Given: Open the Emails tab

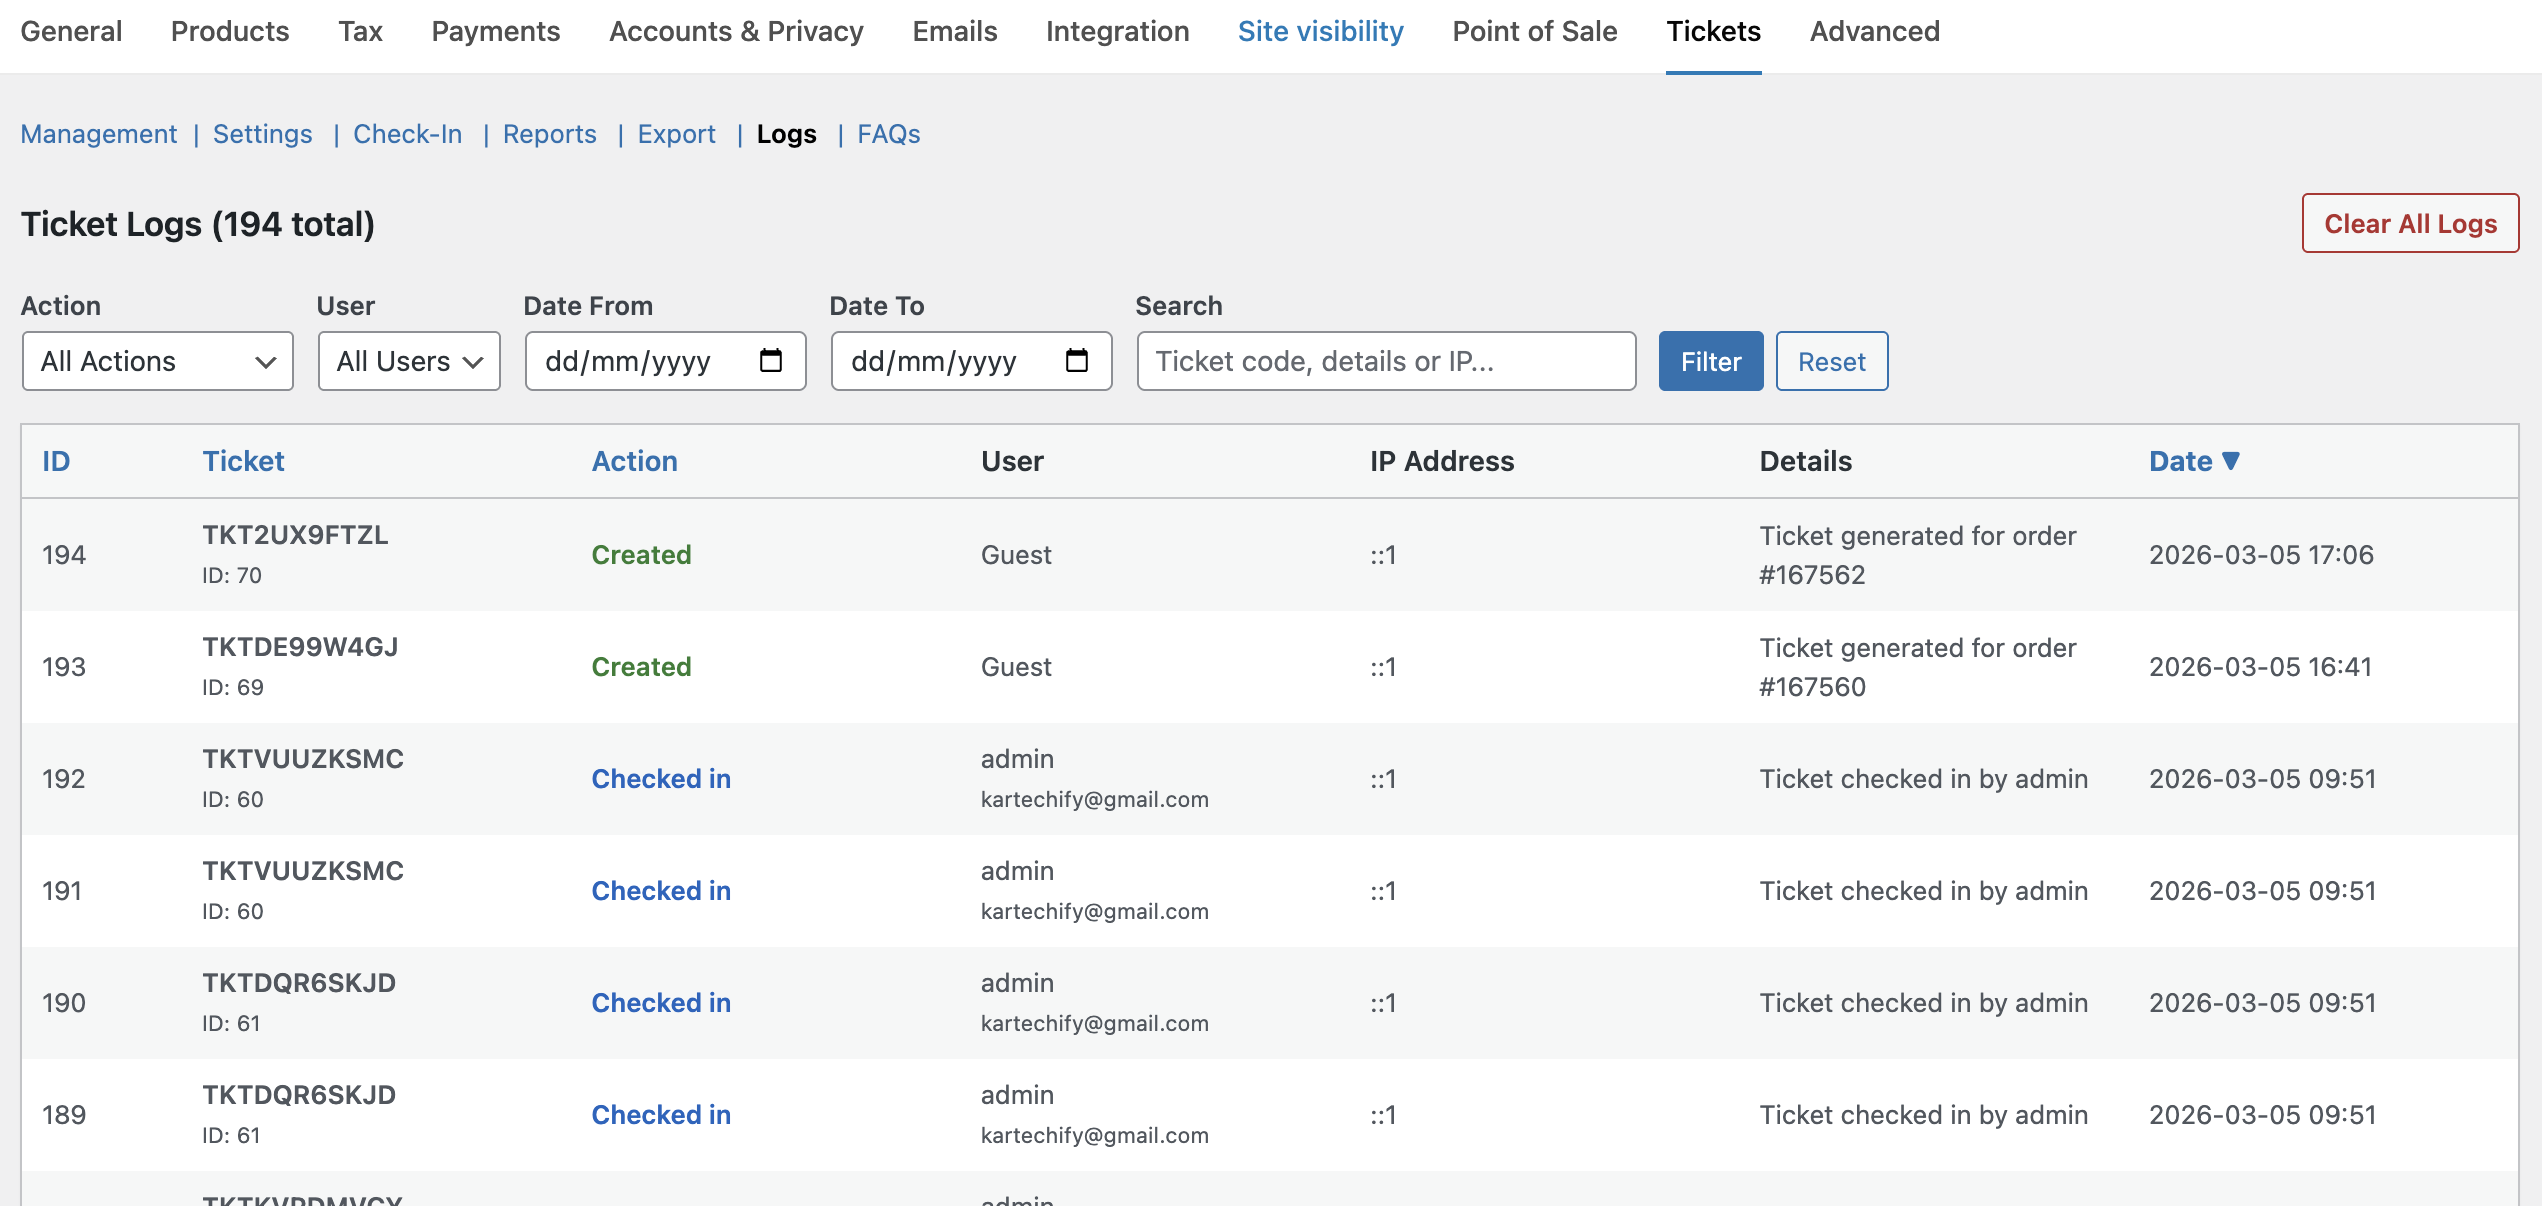Looking at the screenshot, I should (955, 32).
